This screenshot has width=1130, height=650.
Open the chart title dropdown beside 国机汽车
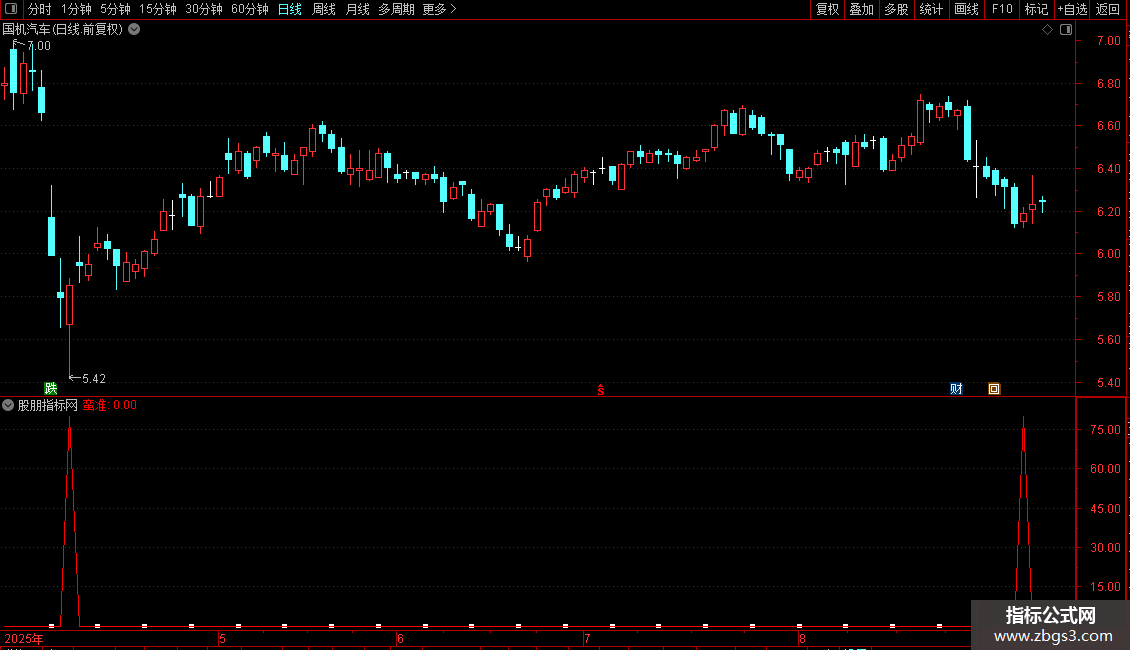(134, 30)
